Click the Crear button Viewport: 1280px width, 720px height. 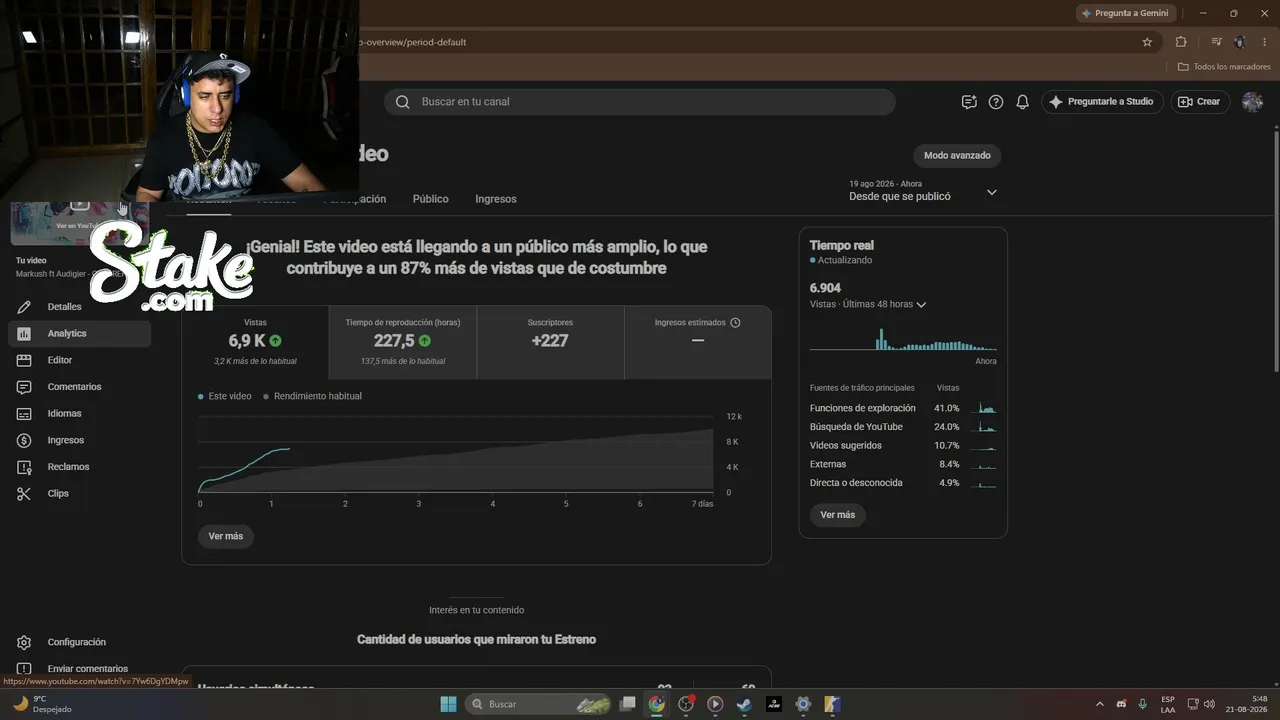(x=1200, y=102)
